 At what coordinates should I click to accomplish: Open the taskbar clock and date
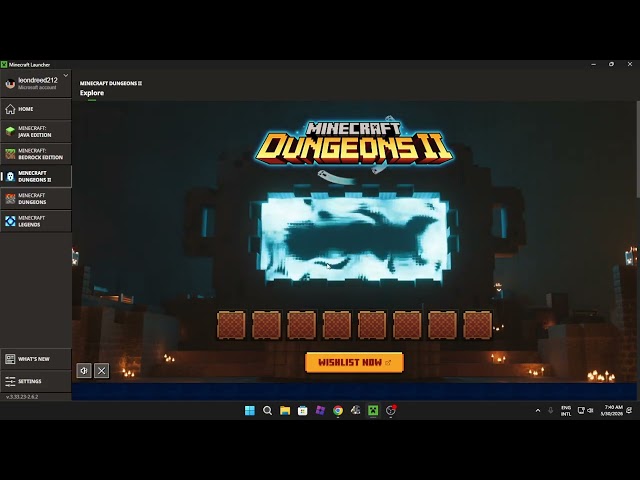pos(611,411)
